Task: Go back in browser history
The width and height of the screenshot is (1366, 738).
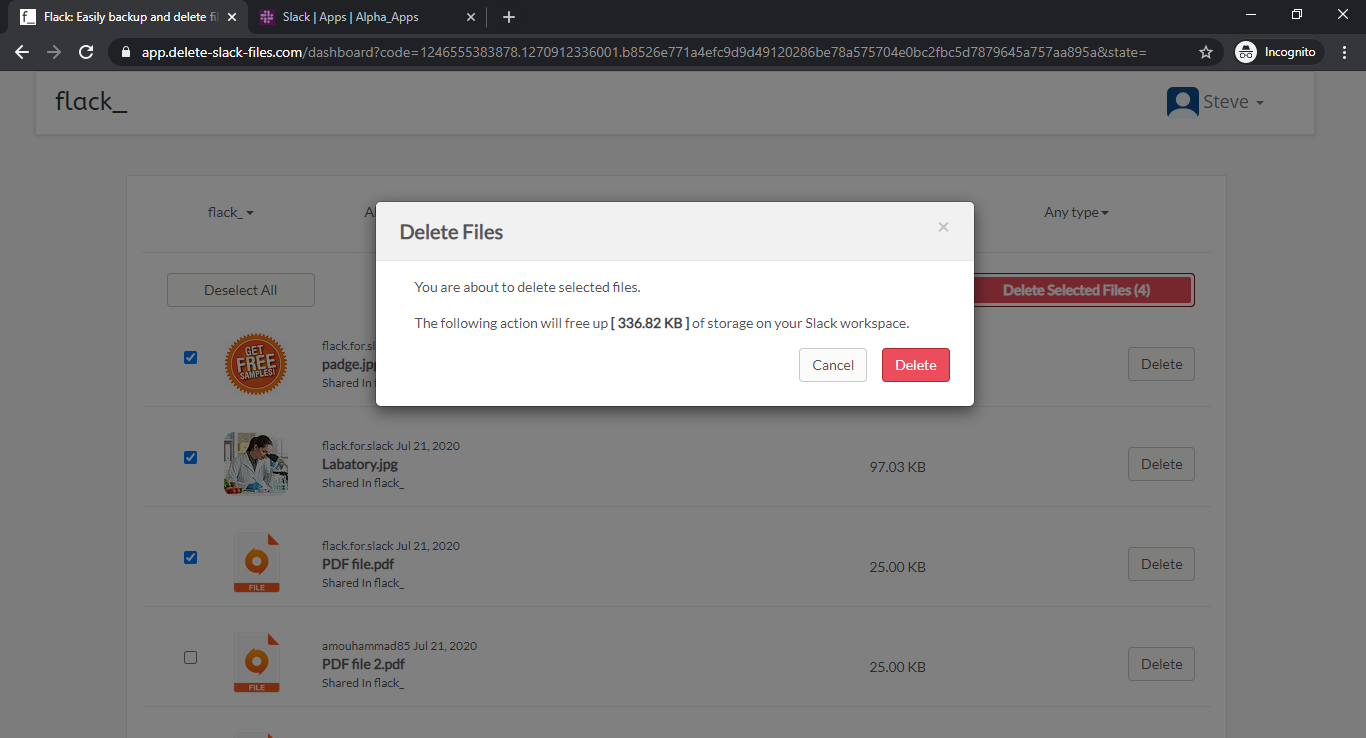Action: pyautogui.click(x=22, y=52)
